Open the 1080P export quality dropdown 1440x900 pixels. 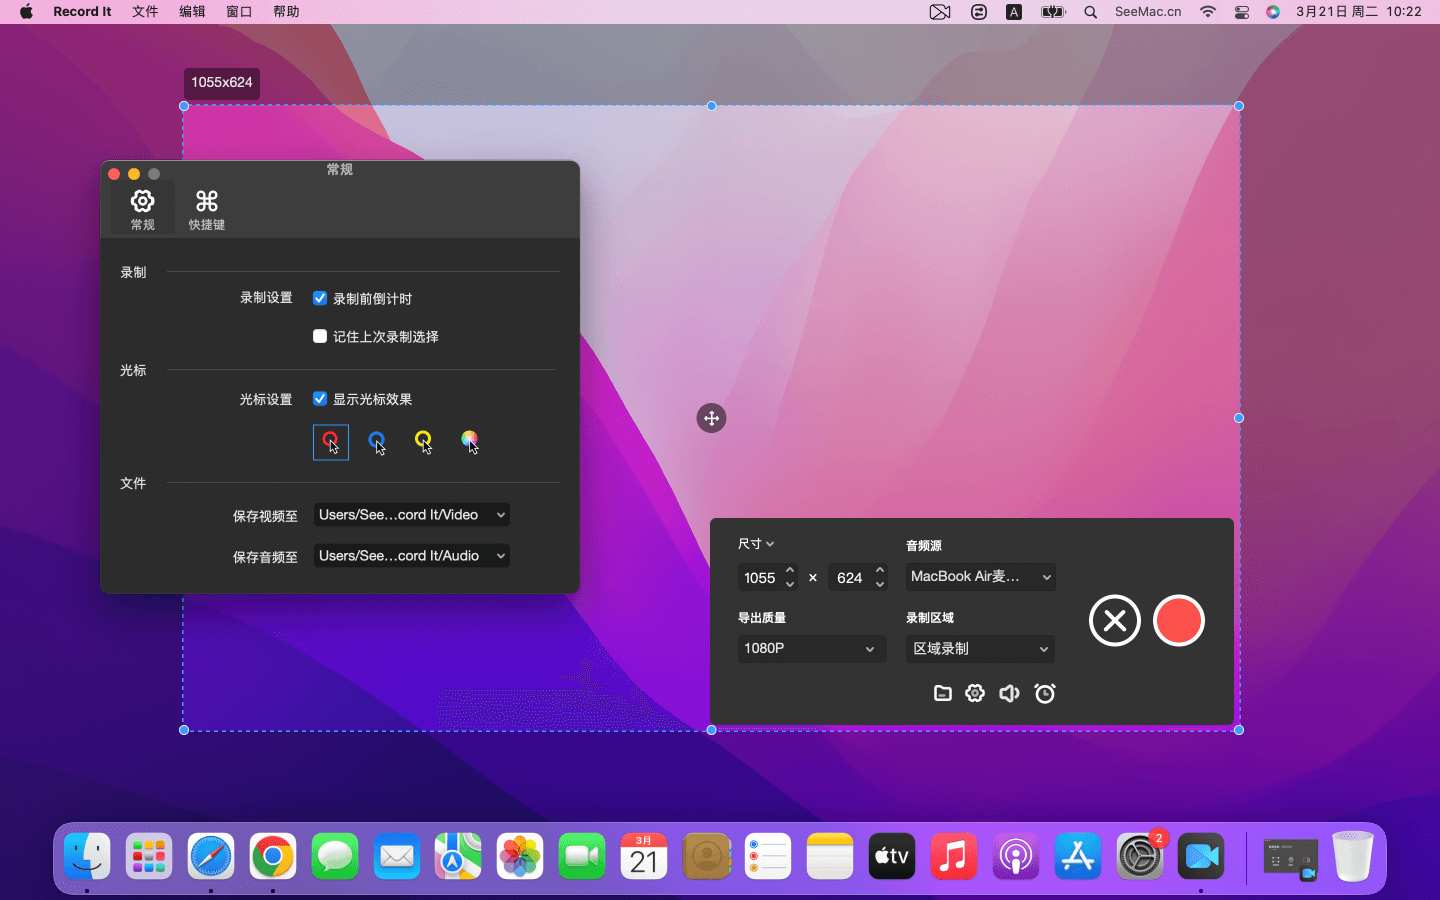(x=811, y=649)
